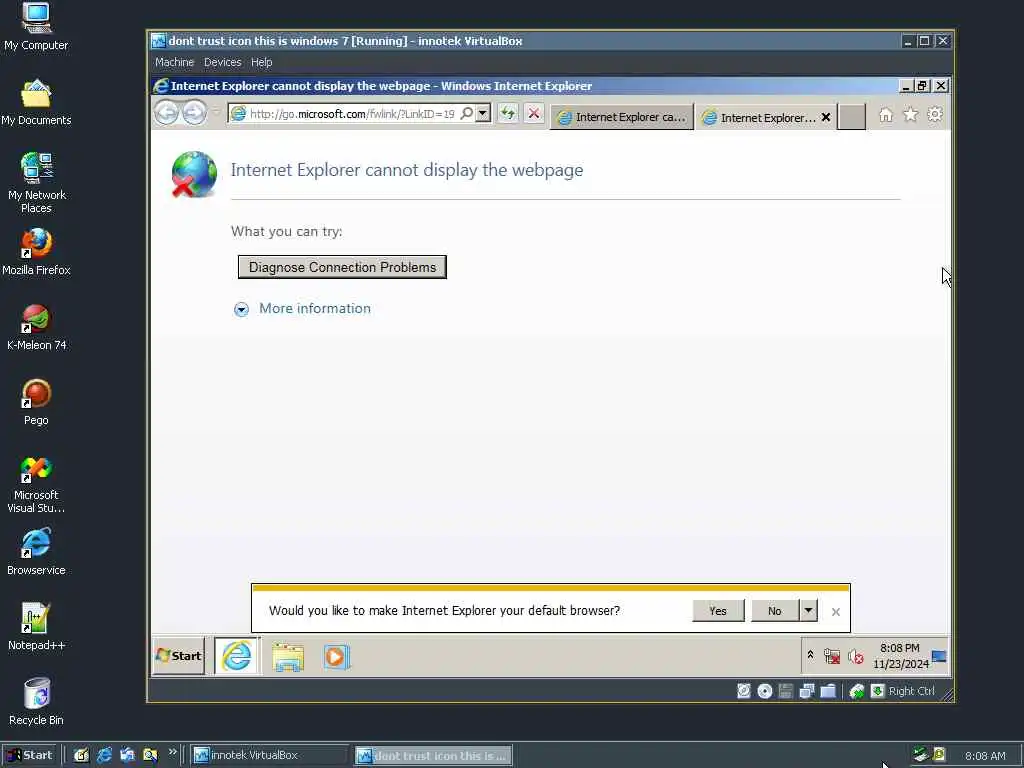This screenshot has height=768, width=1024.
Task: Click IE page icon in Internet Explorer title bar
Action: pos(161,86)
